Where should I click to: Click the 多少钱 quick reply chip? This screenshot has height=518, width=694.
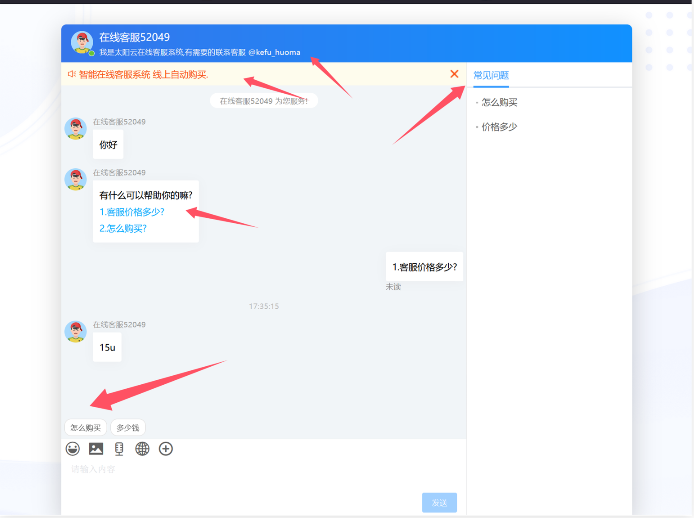pyautogui.click(x=128, y=428)
